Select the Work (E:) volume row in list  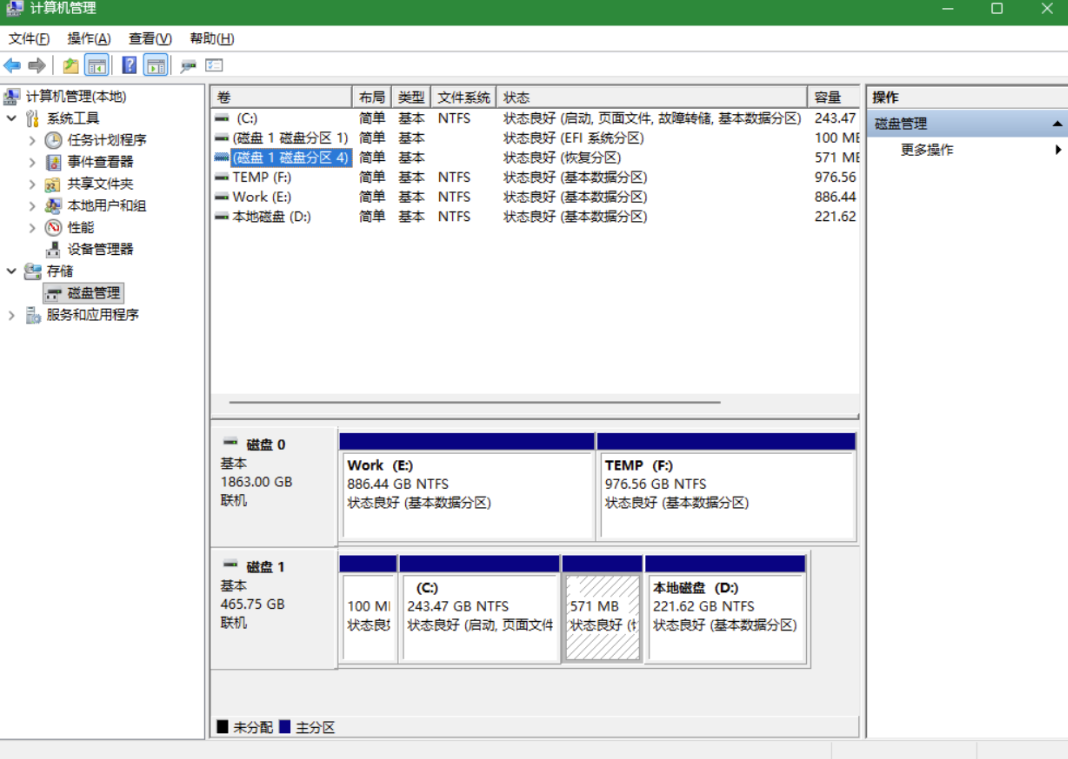(x=535, y=197)
